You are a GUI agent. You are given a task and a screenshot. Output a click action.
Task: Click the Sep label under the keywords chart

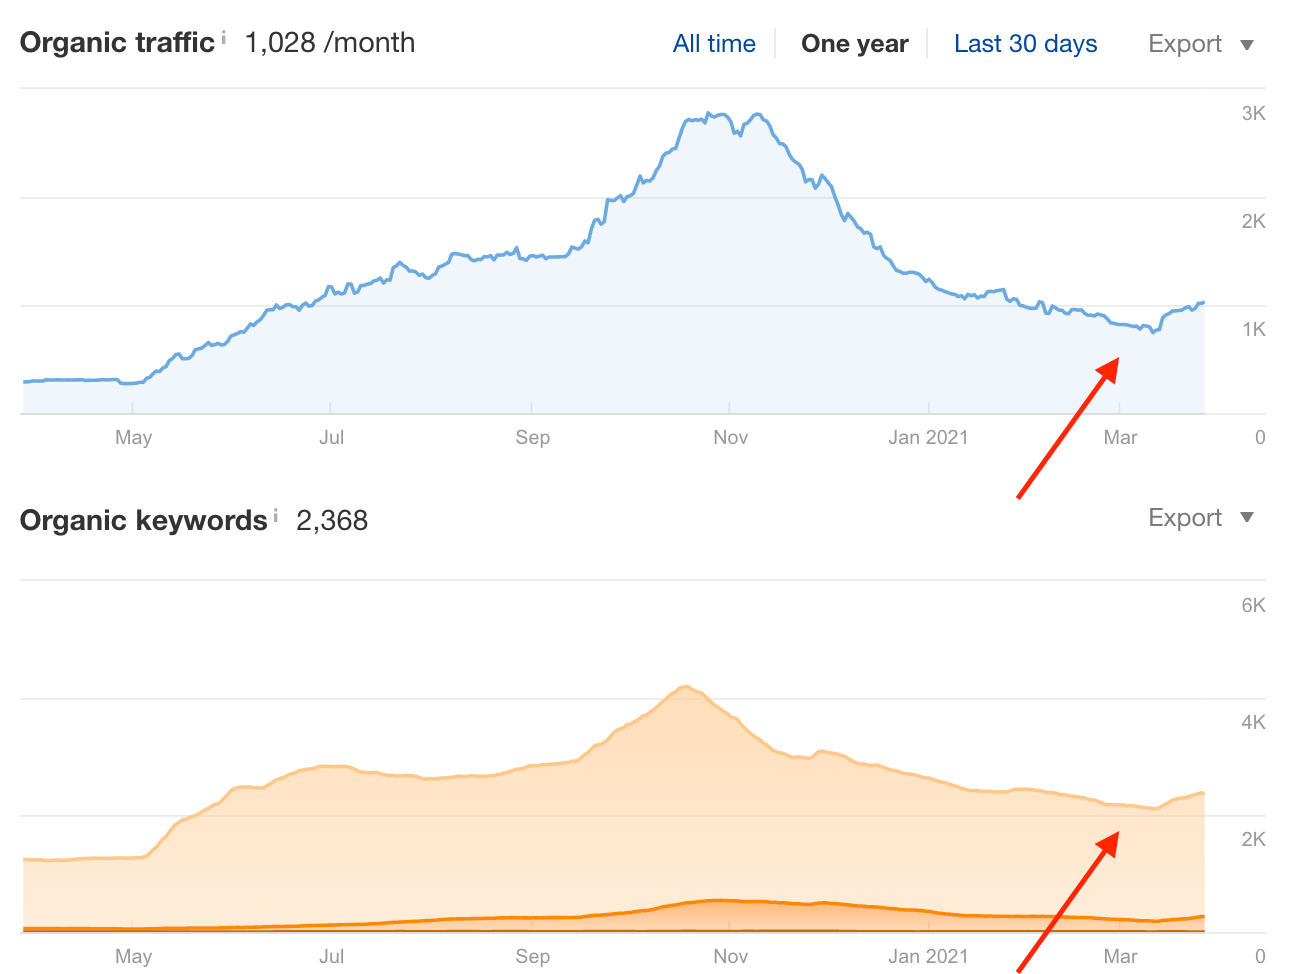(x=532, y=956)
